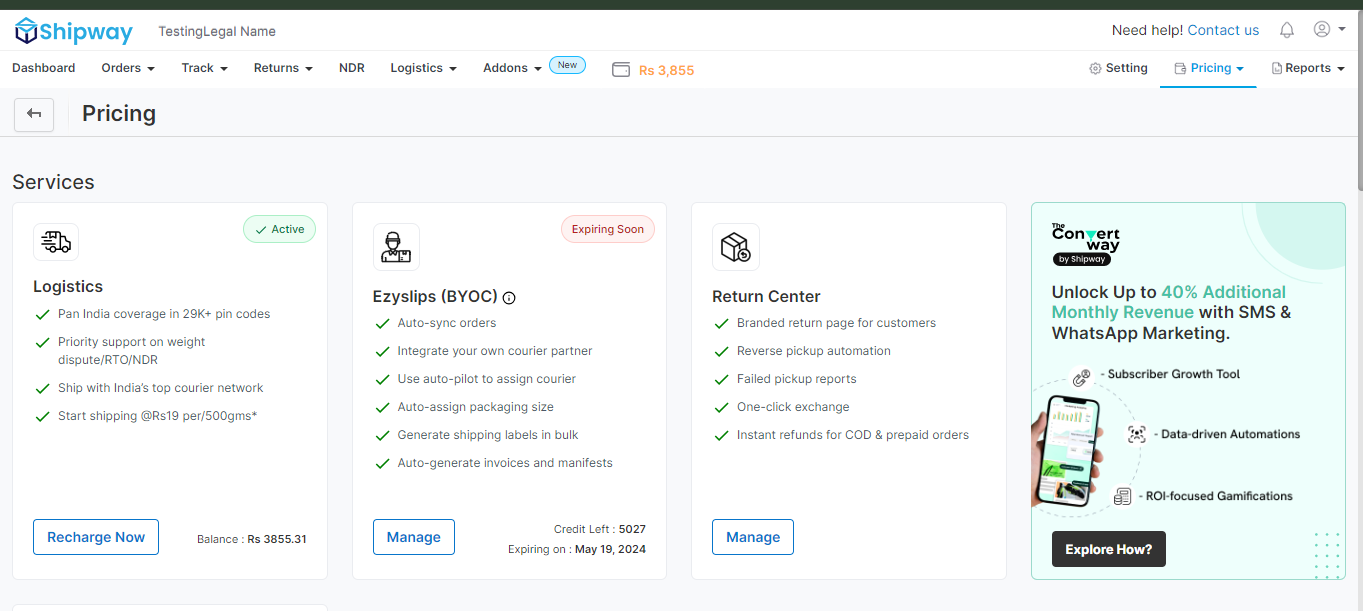This screenshot has height=611, width=1363.
Task: Expand the Orders dropdown
Action: pyautogui.click(x=128, y=68)
